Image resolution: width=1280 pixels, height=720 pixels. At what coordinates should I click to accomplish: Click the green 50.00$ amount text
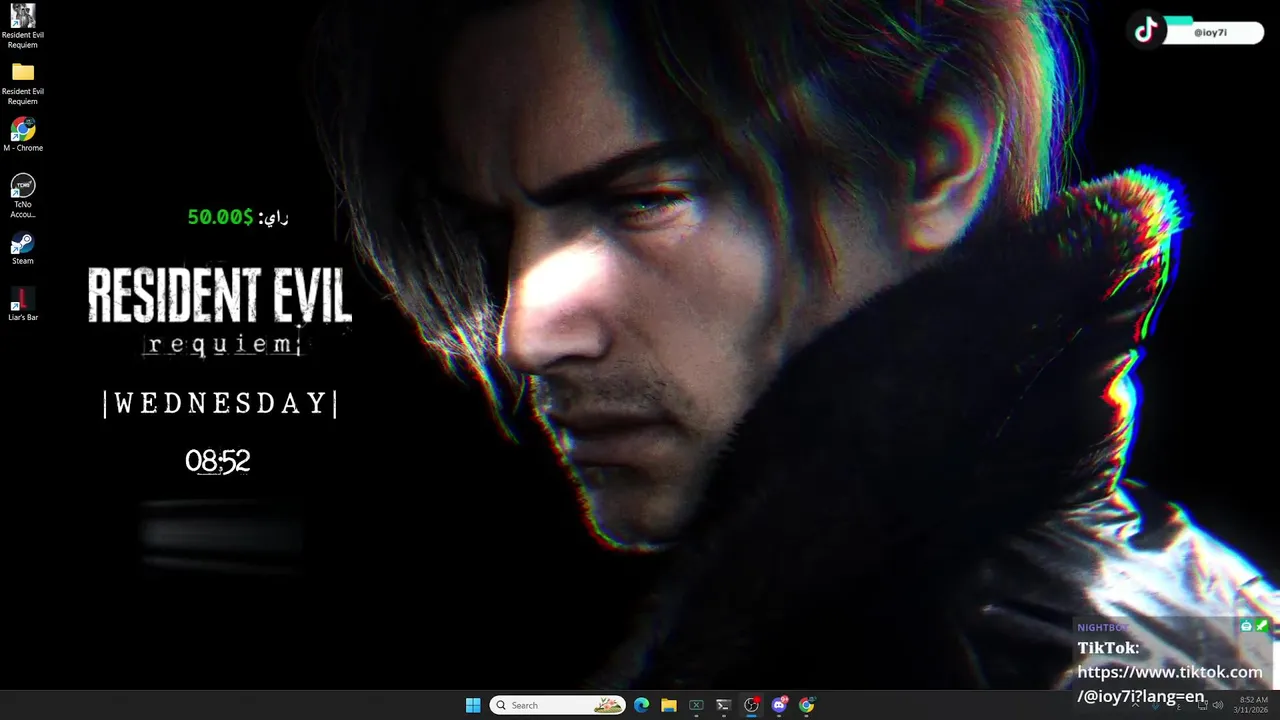[x=220, y=217]
